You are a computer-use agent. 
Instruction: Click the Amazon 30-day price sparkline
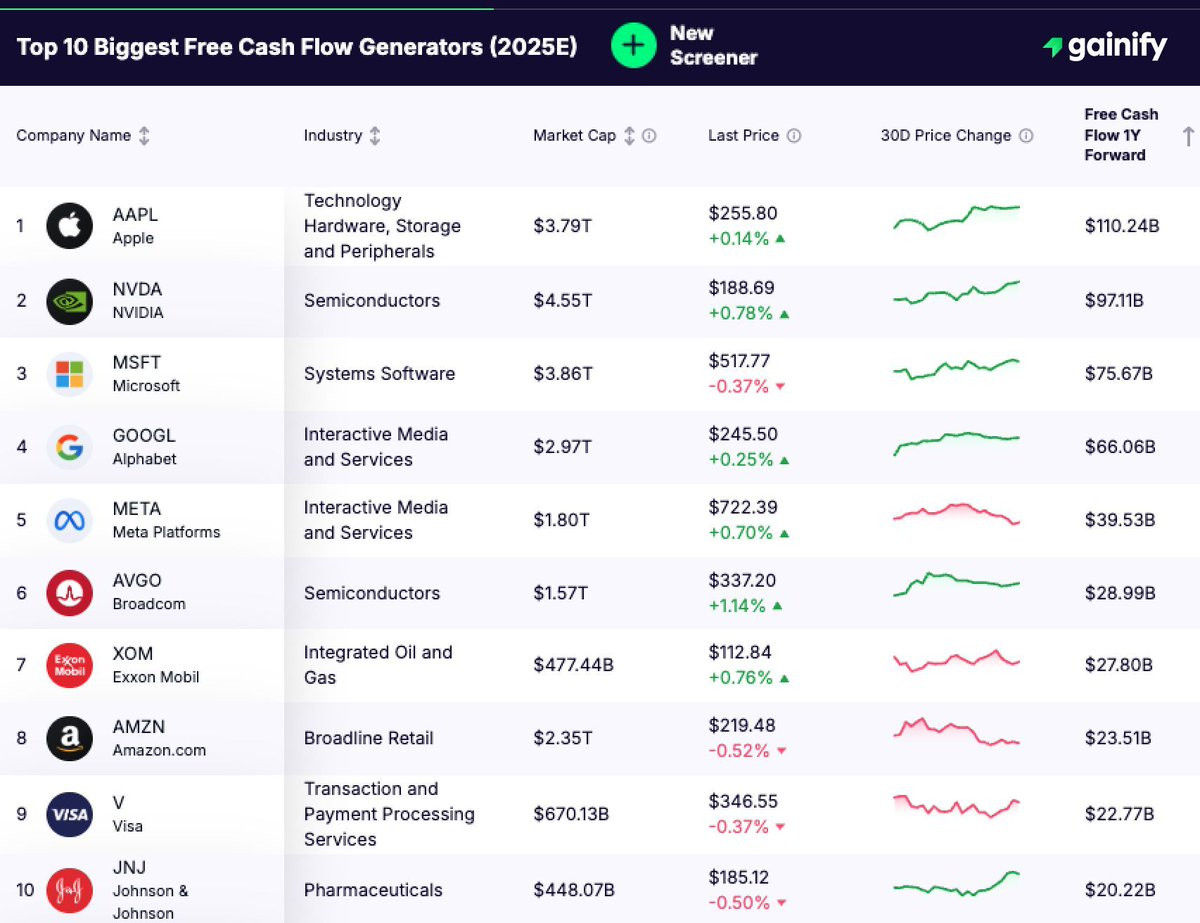[x=956, y=731]
